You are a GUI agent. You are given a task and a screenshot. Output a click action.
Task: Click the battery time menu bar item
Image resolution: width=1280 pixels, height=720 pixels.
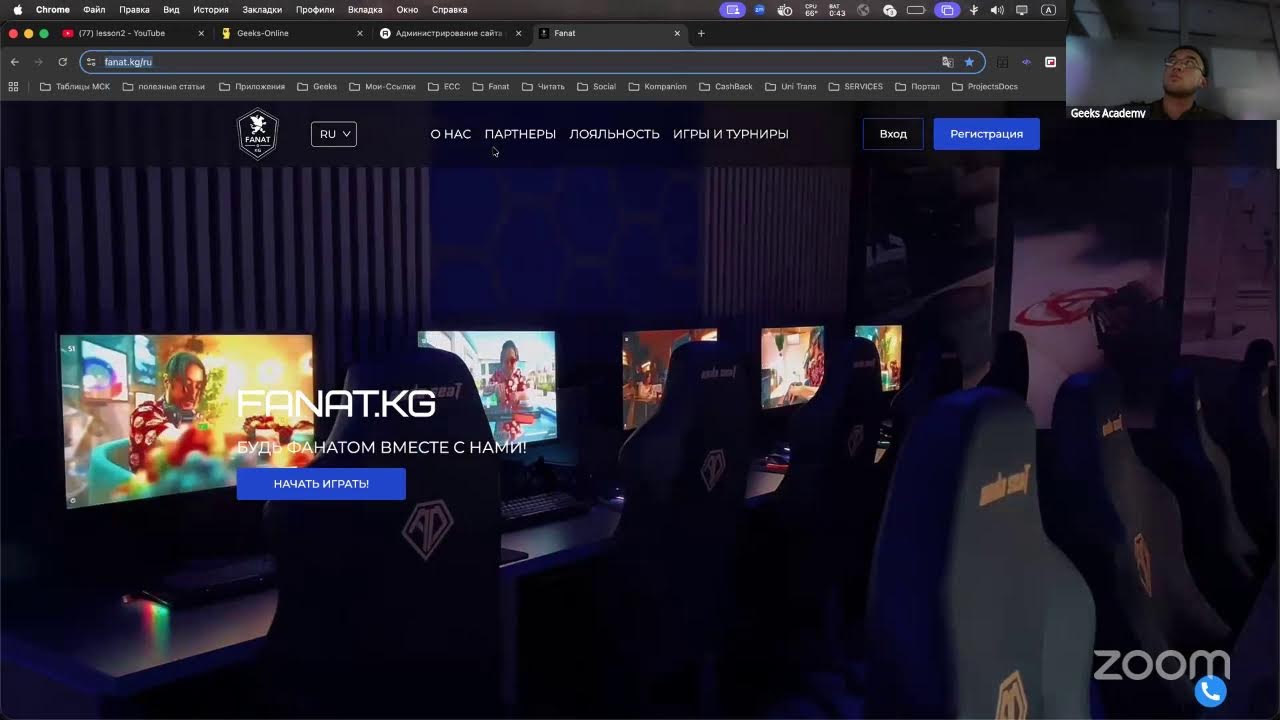pos(837,10)
